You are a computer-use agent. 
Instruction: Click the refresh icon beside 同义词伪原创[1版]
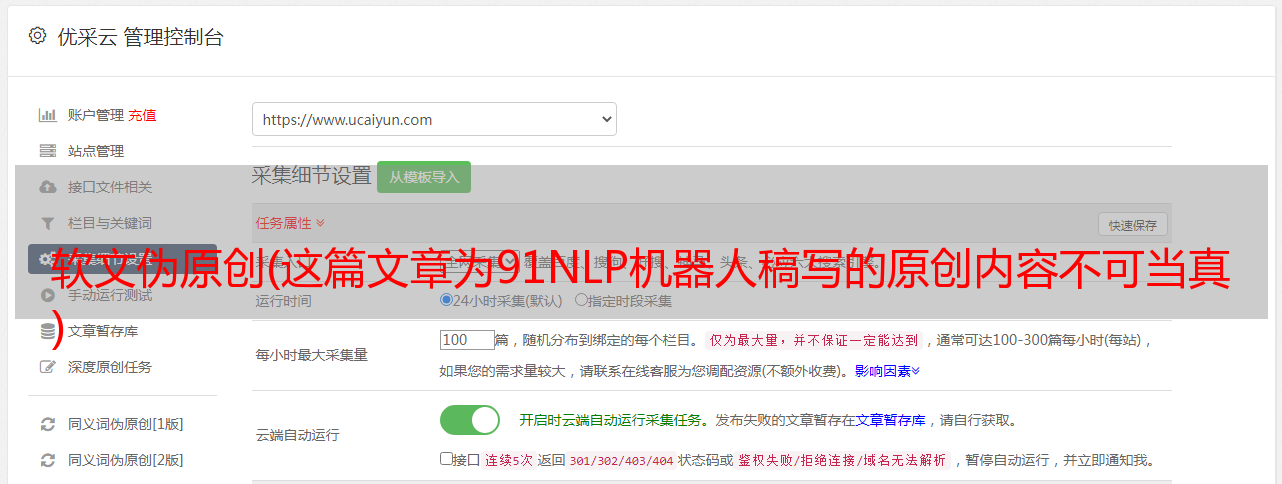click(47, 424)
